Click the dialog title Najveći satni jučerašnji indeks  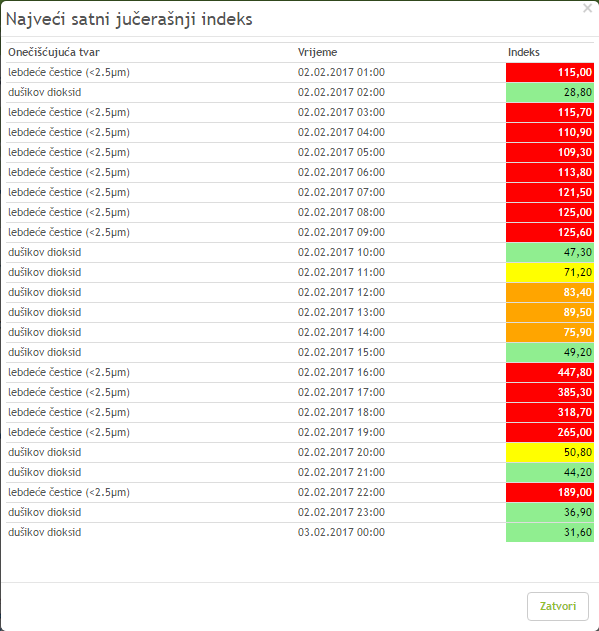(129, 19)
